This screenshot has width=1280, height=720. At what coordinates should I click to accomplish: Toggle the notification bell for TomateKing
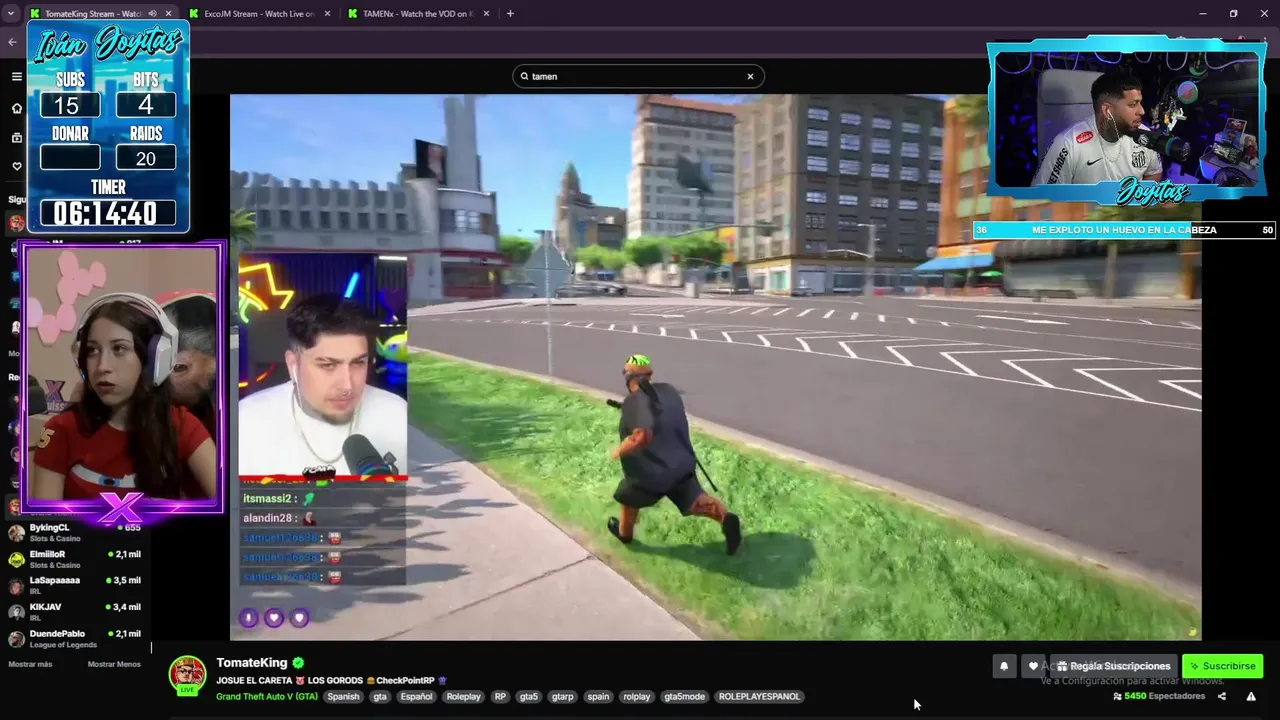[1004, 666]
